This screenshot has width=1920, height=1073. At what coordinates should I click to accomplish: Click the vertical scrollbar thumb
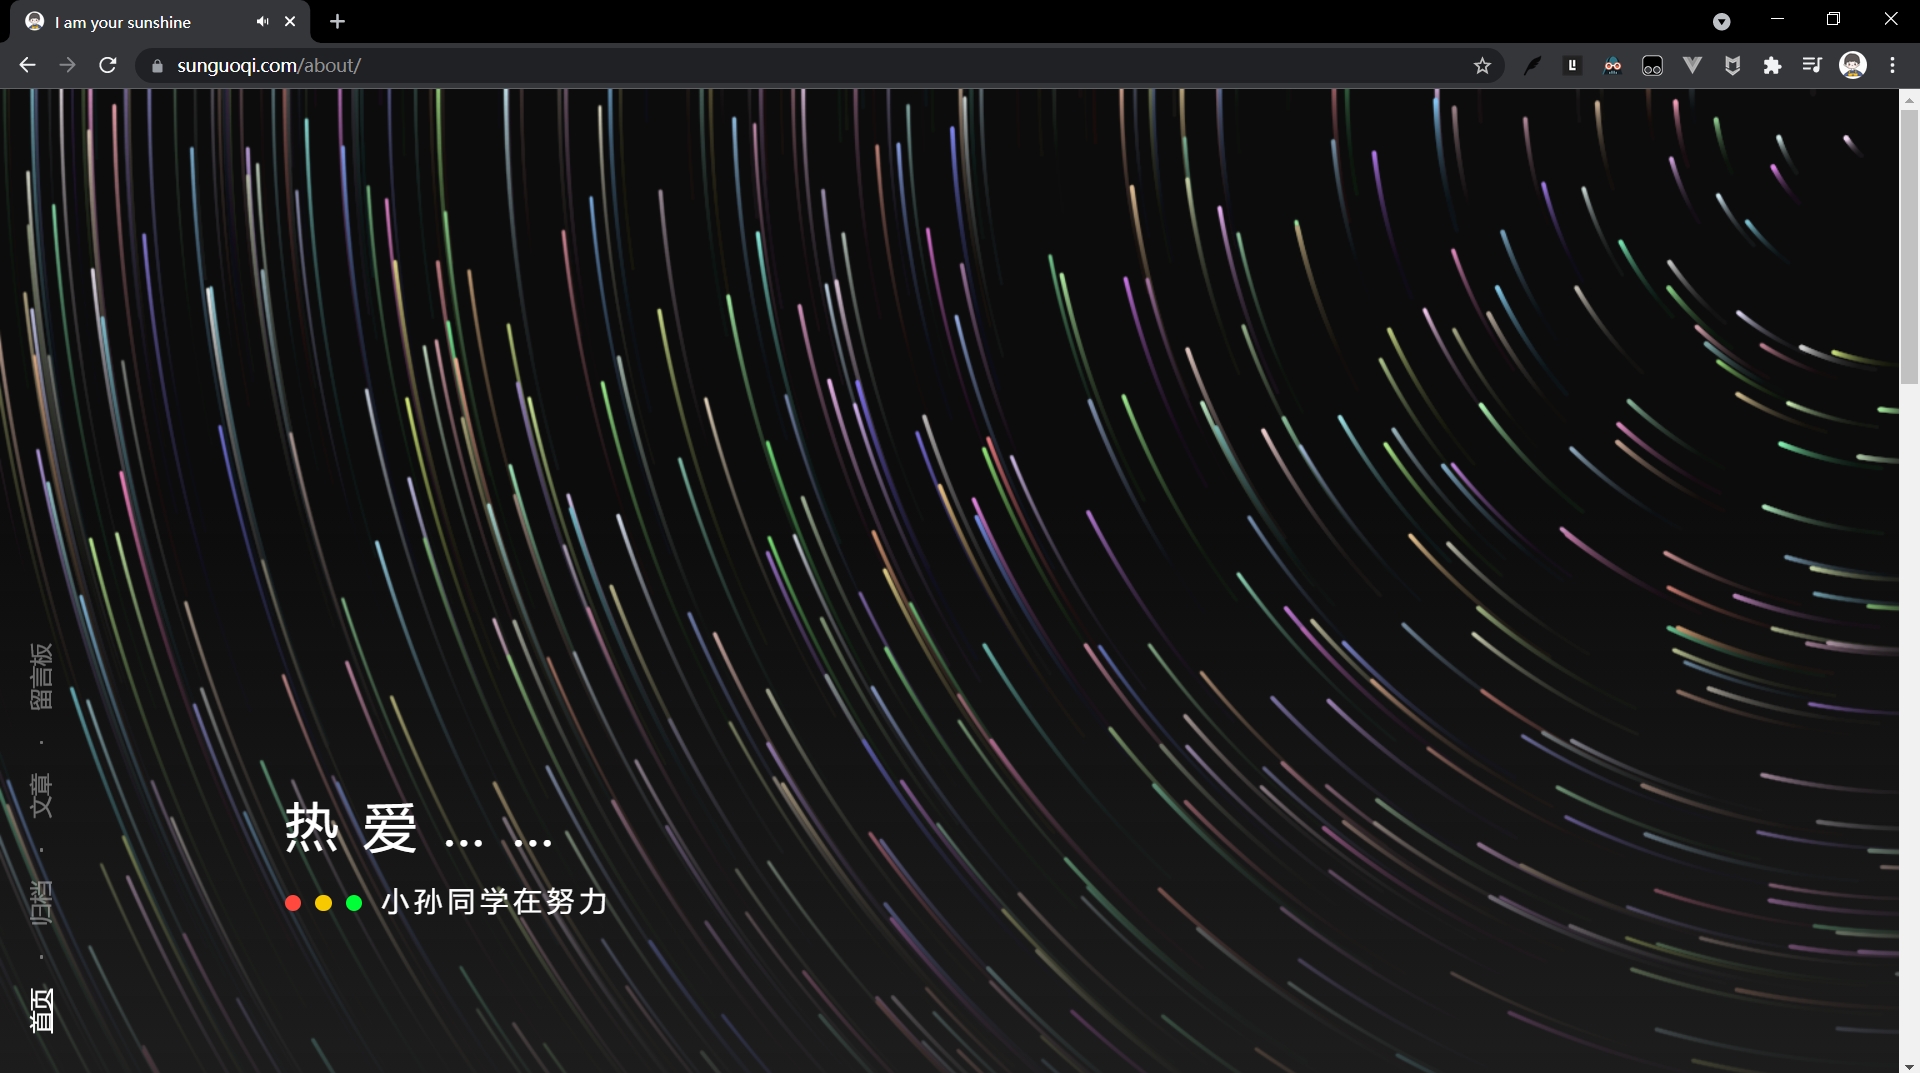point(1909,246)
